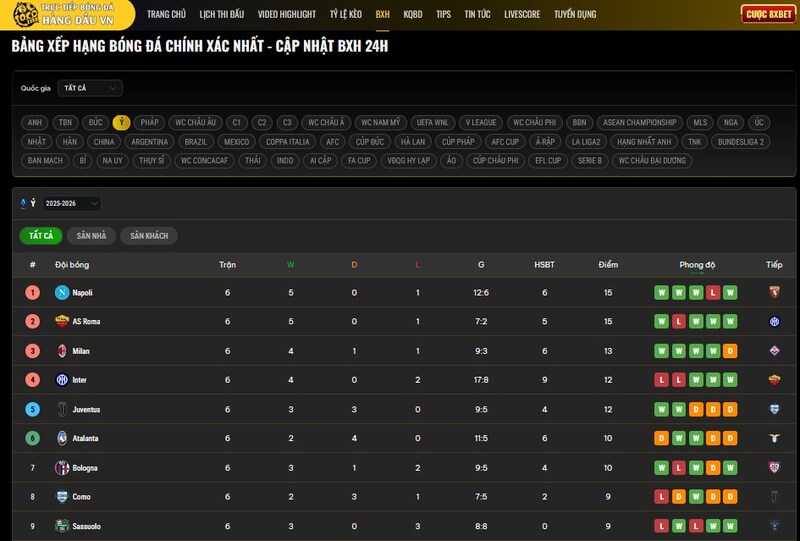
Task: Open the Quốc gia country dropdown
Action: (x=89, y=88)
